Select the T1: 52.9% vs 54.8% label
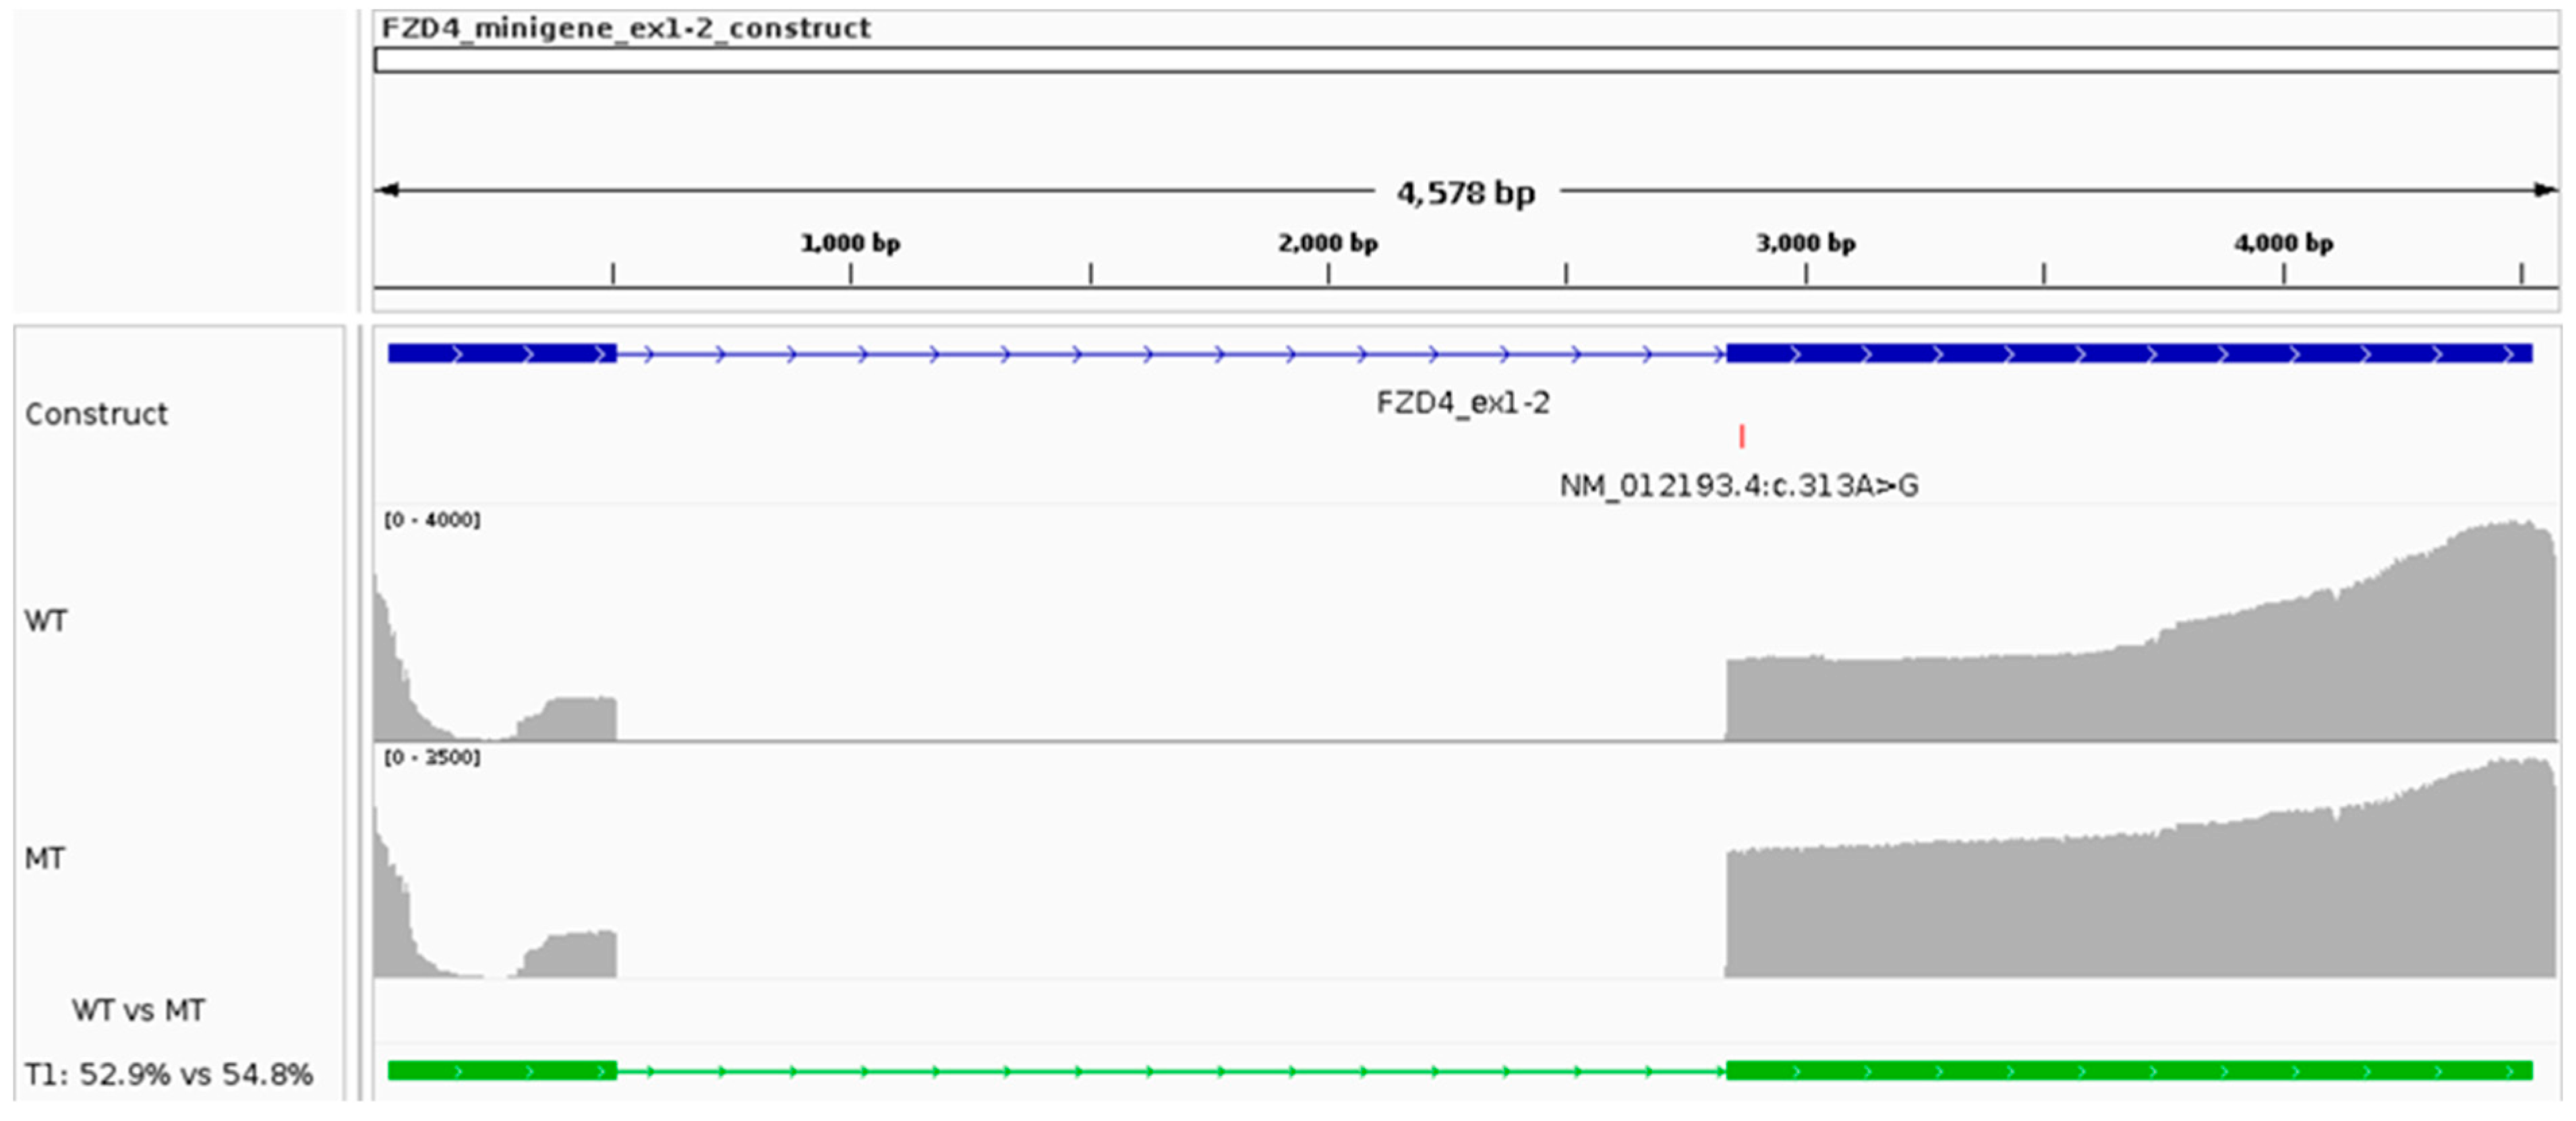The image size is (2576, 1121). (x=168, y=1074)
